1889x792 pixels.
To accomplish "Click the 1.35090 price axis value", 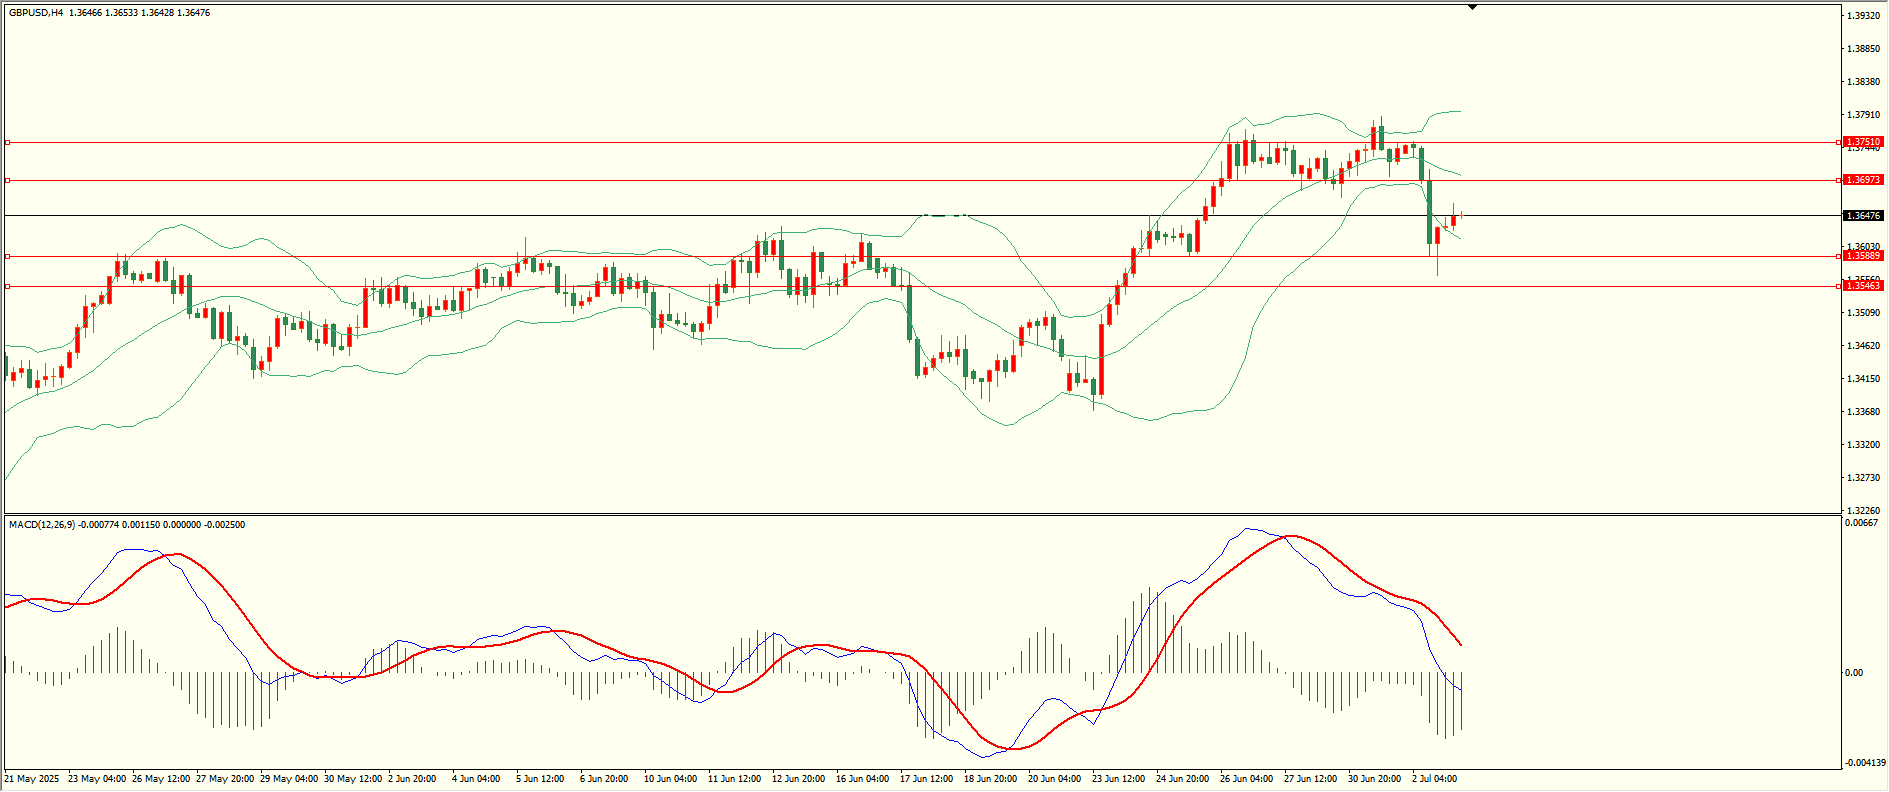I will click(1863, 313).
